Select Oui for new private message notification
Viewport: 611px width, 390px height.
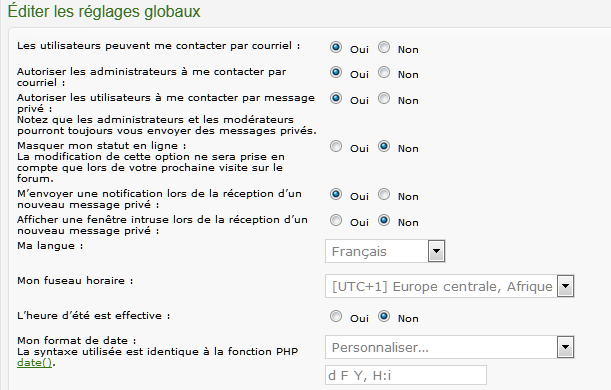coord(336,194)
